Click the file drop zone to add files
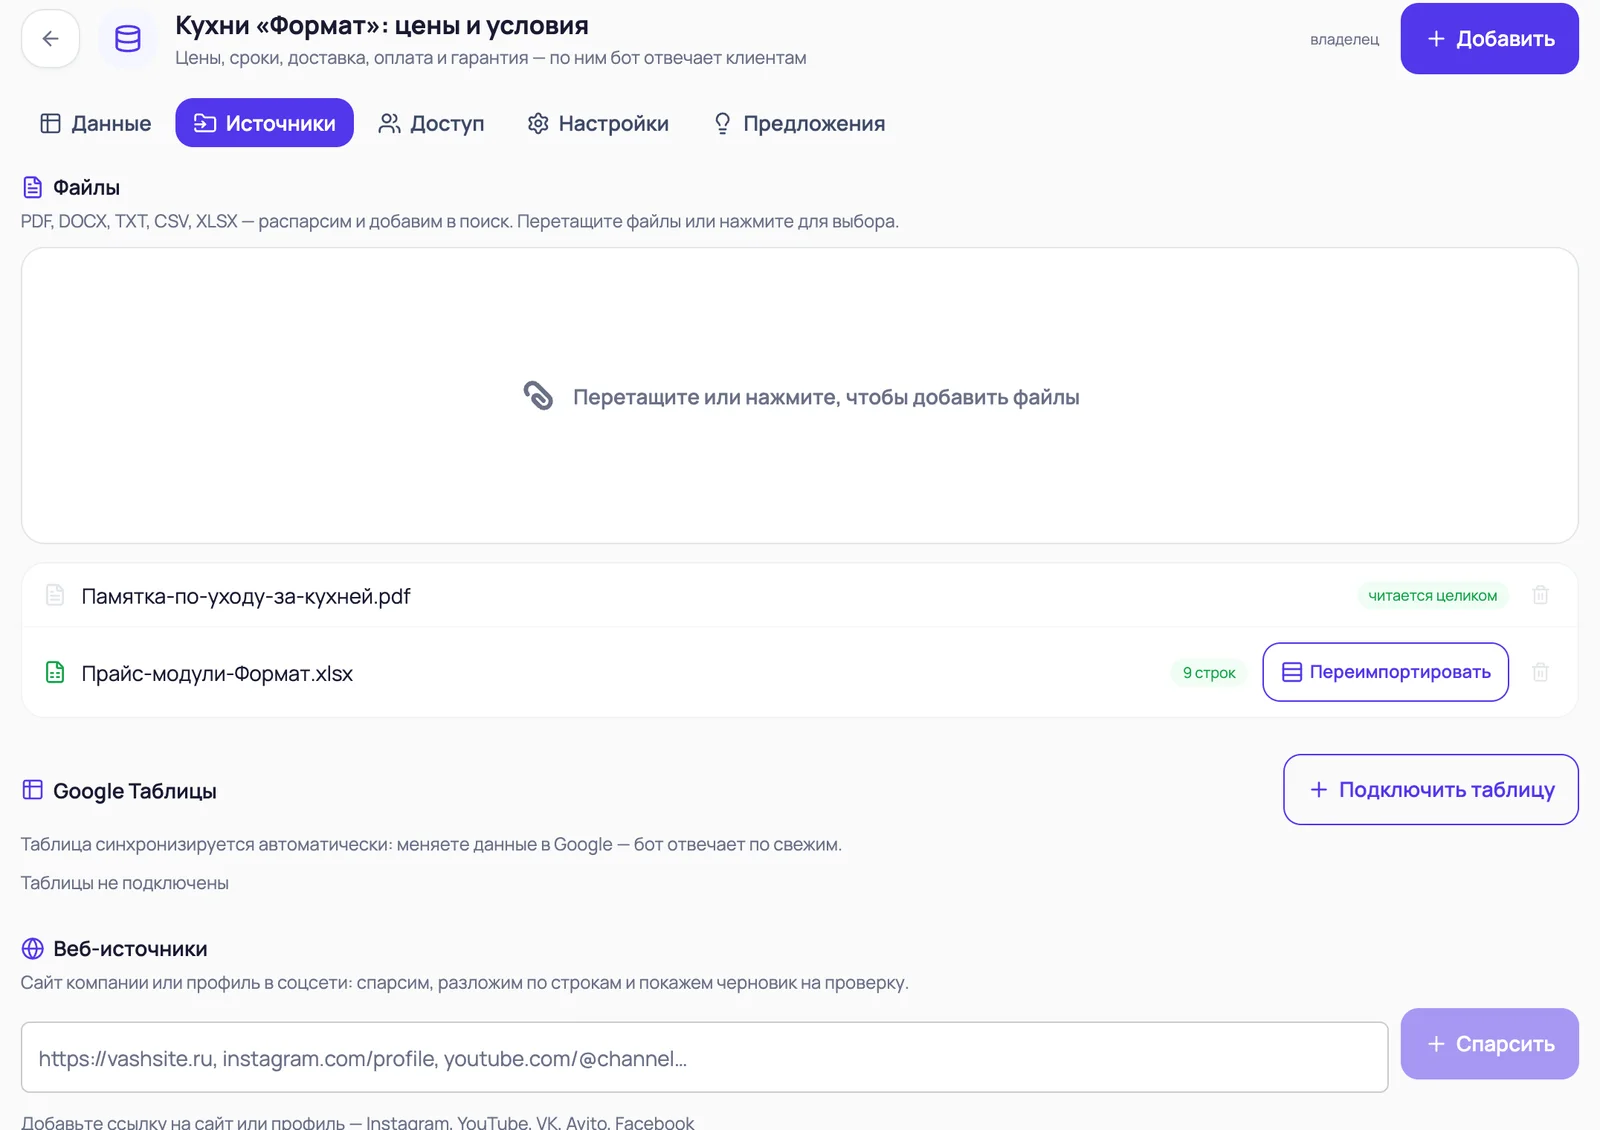The width and height of the screenshot is (1600, 1130). click(x=800, y=396)
